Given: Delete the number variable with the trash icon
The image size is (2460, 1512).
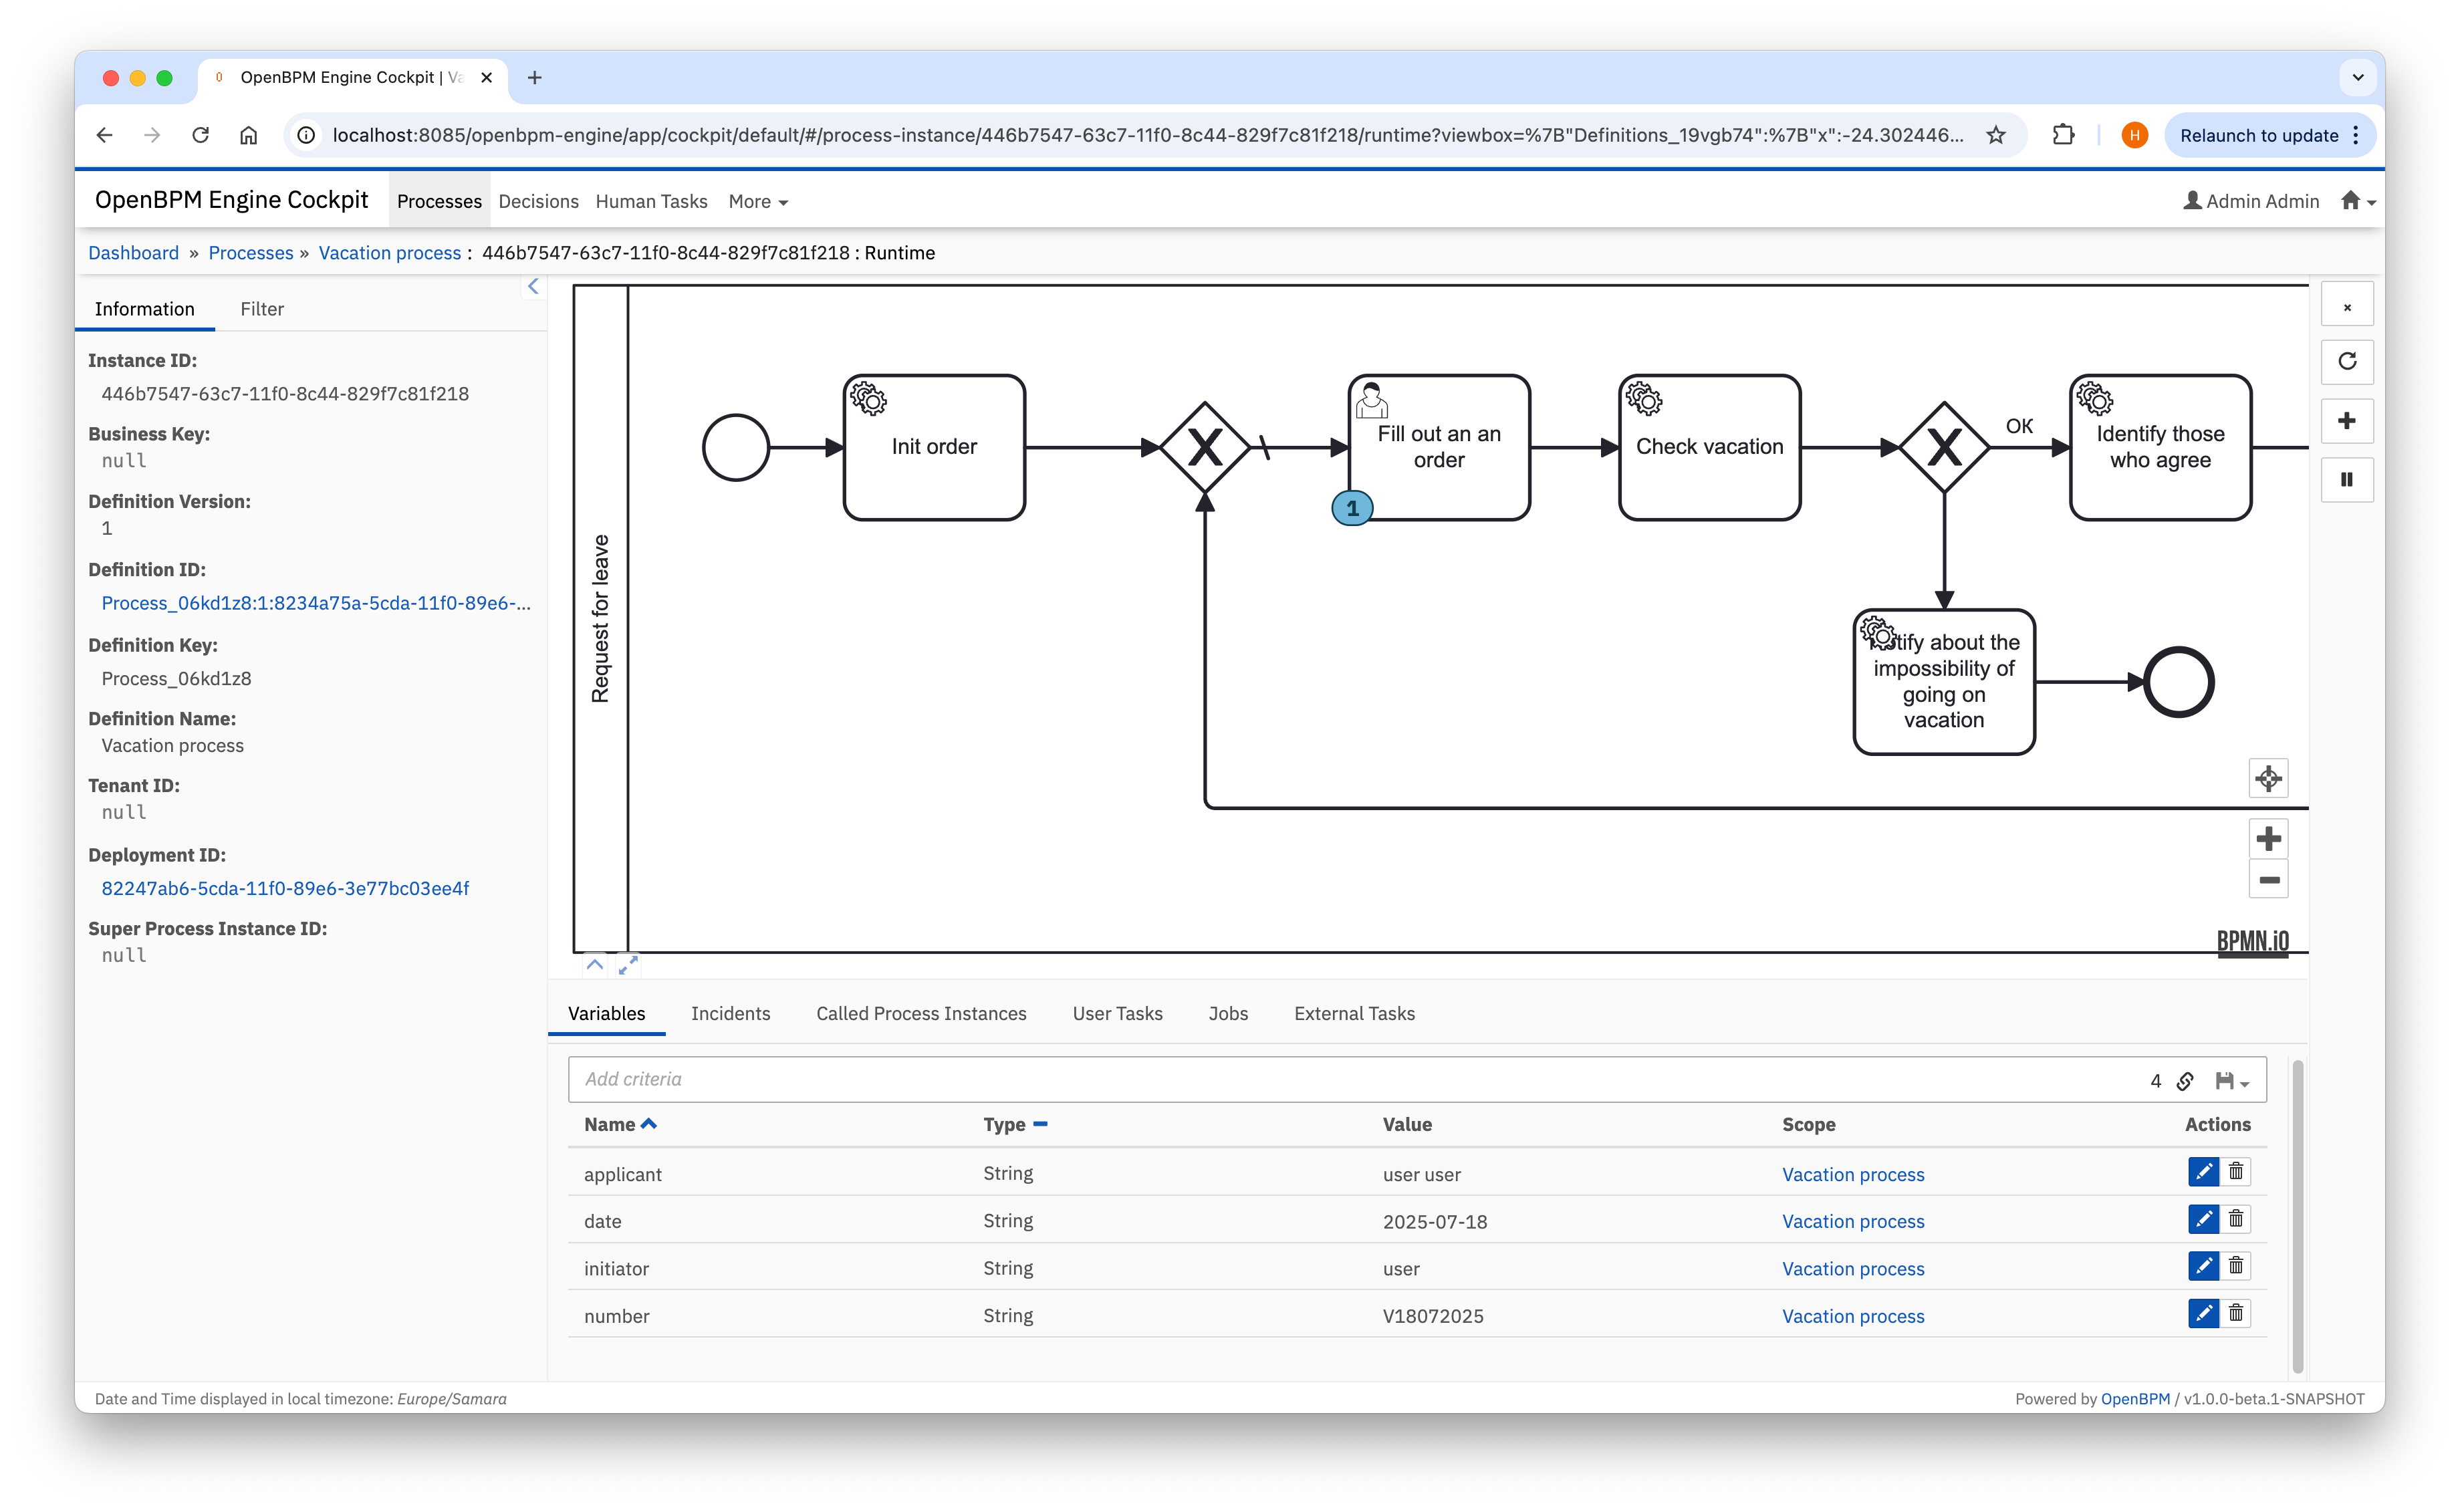Looking at the screenshot, I should coord(2236,1313).
